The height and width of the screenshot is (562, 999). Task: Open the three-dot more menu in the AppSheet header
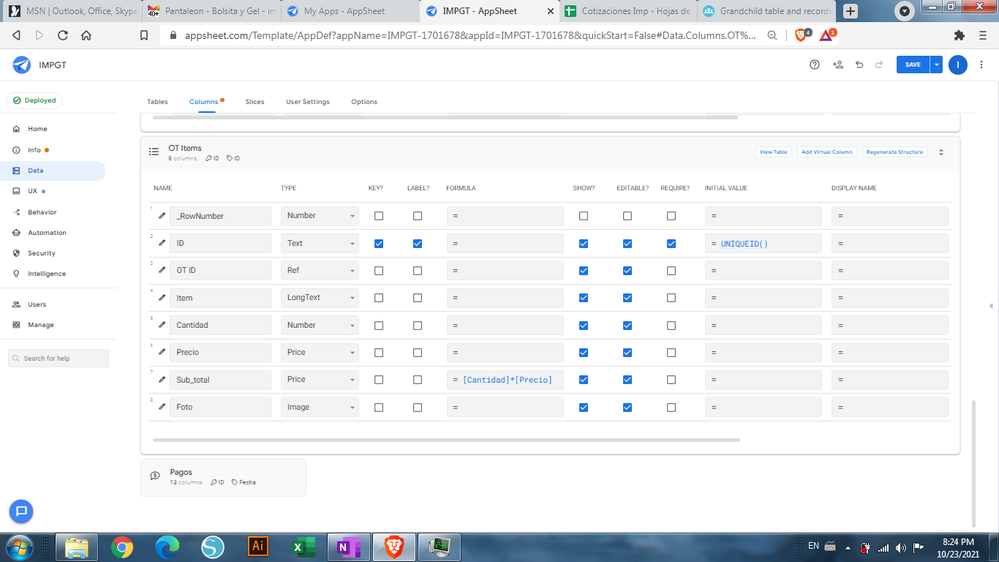tap(981, 64)
